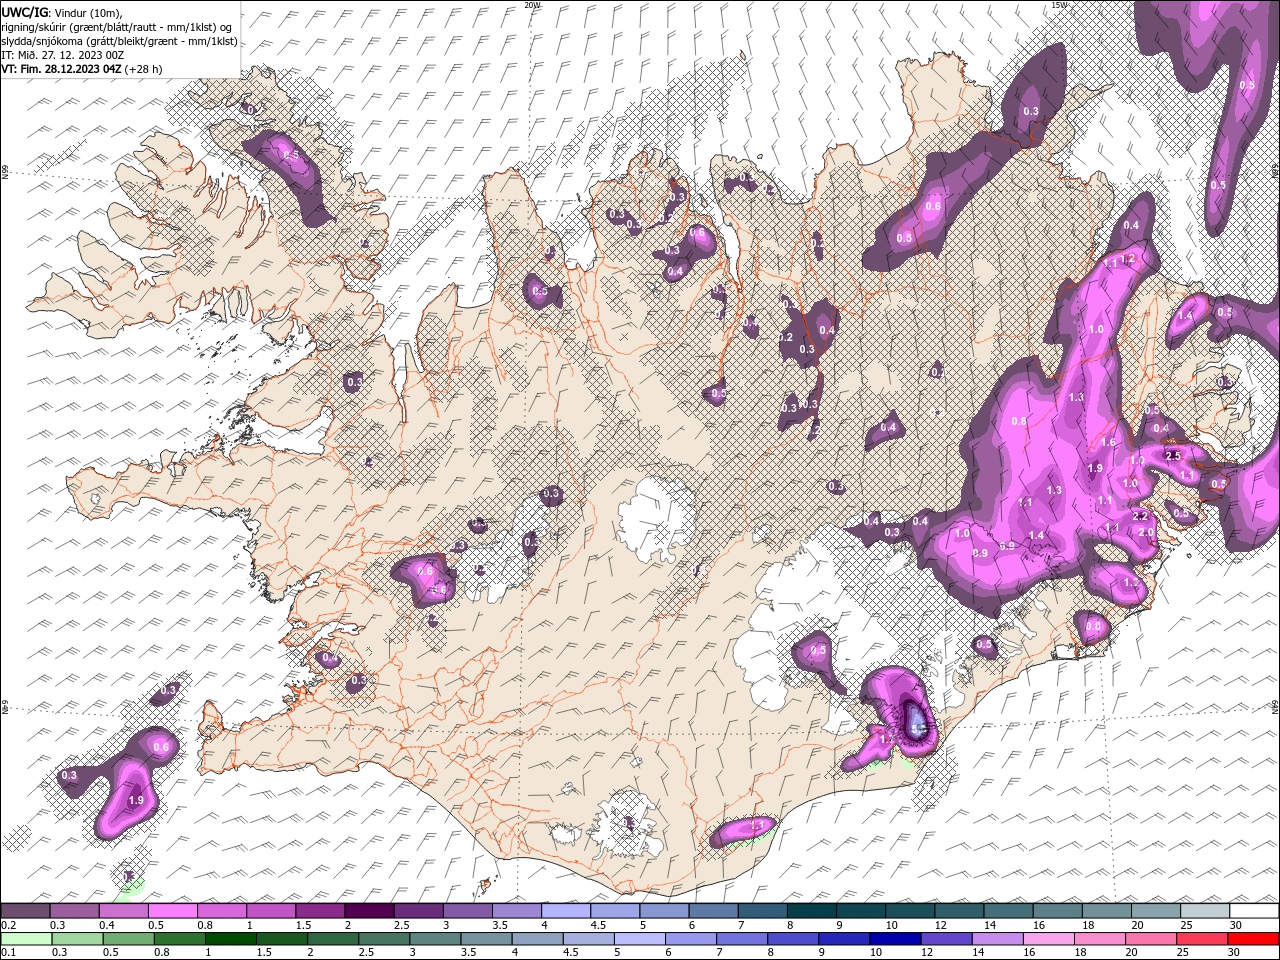The height and width of the screenshot is (960, 1280).
Task: Click the 'UWC/IG' title text
Action: (x=25, y=12)
